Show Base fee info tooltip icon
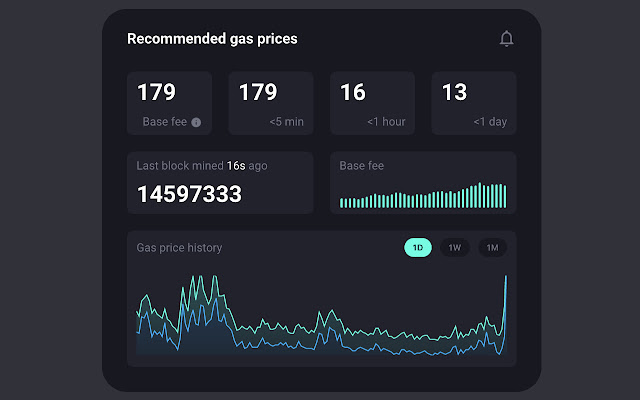The image size is (640, 400). click(x=196, y=122)
